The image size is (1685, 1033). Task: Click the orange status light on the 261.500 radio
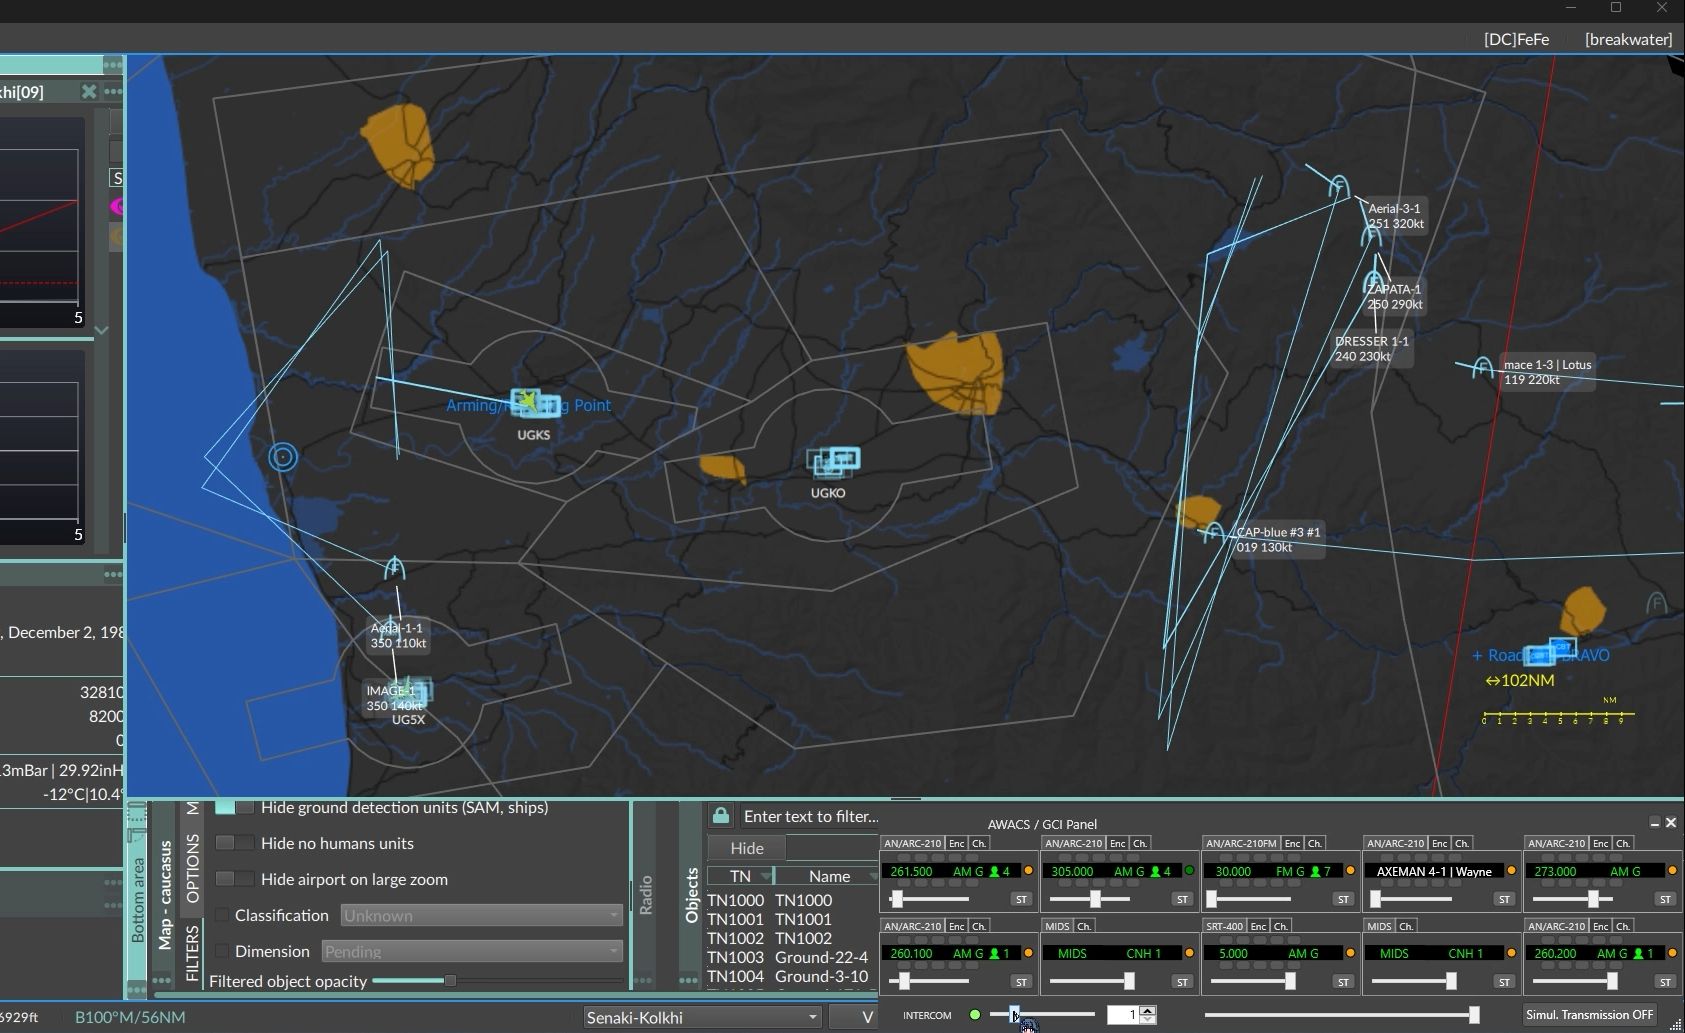click(x=1028, y=871)
